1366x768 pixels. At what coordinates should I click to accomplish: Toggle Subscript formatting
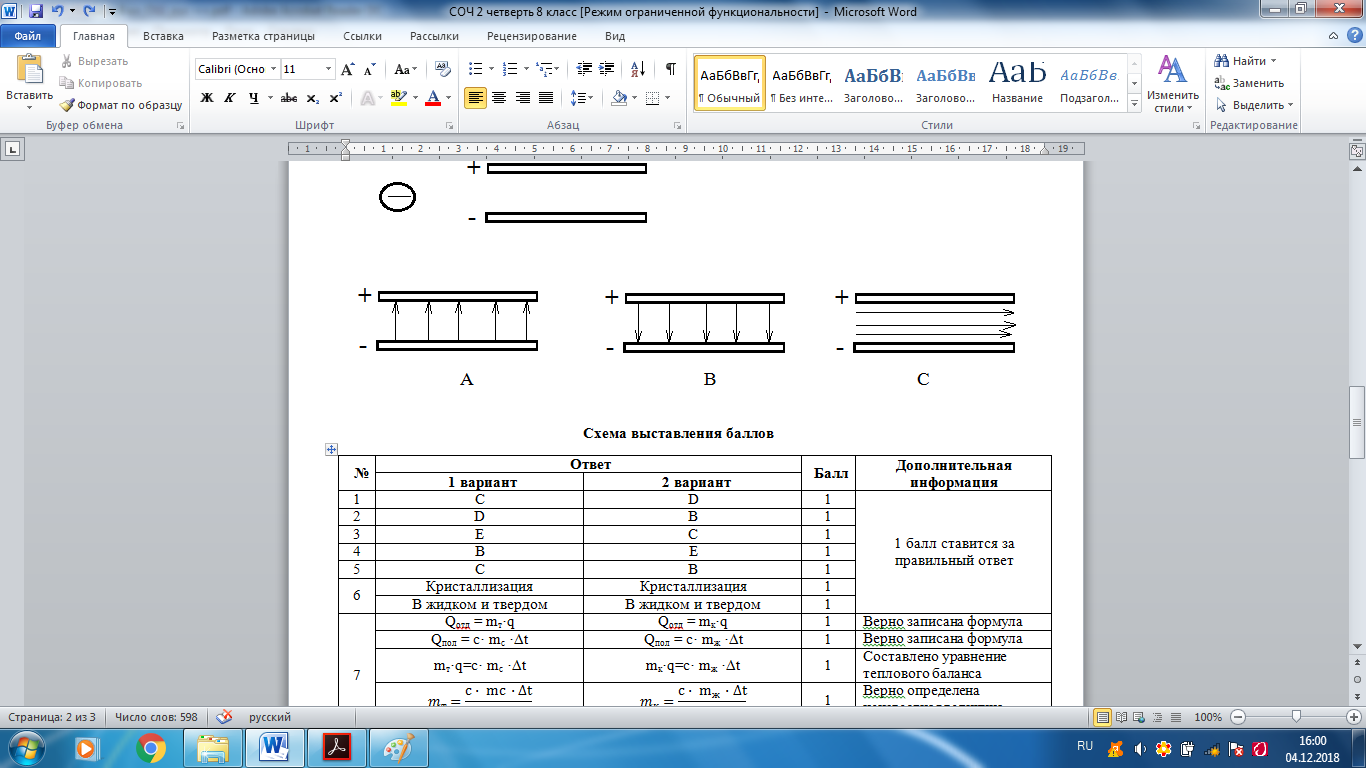pyautogui.click(x=312, y=98)
